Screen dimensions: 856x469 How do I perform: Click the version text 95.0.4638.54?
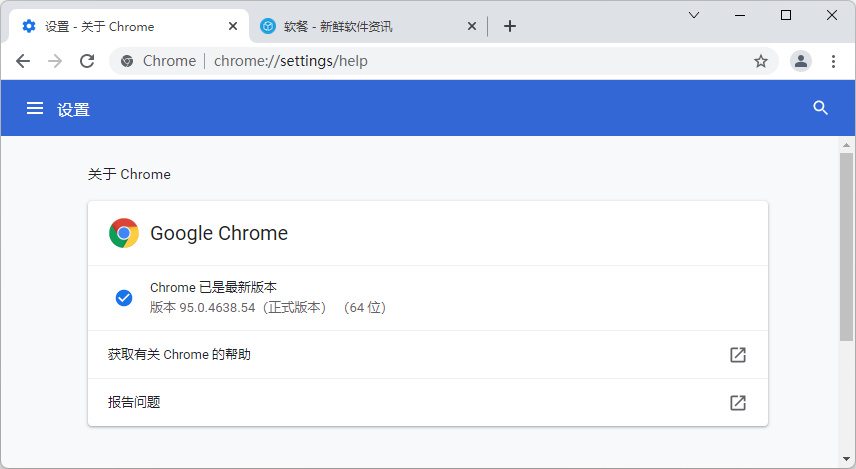(217, 307)
